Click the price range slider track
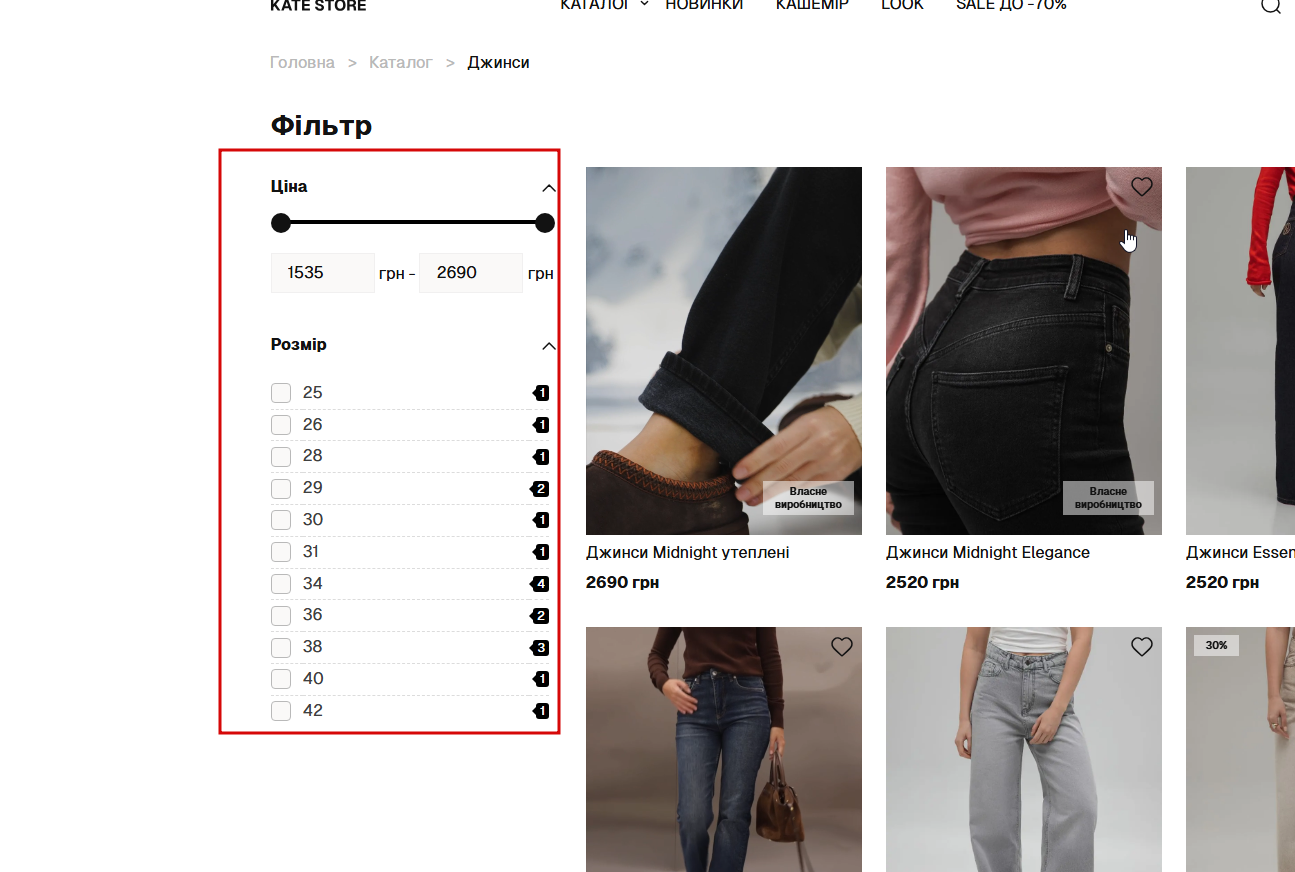The width and height of the screenshot is (1295, 872). [413, 222]
